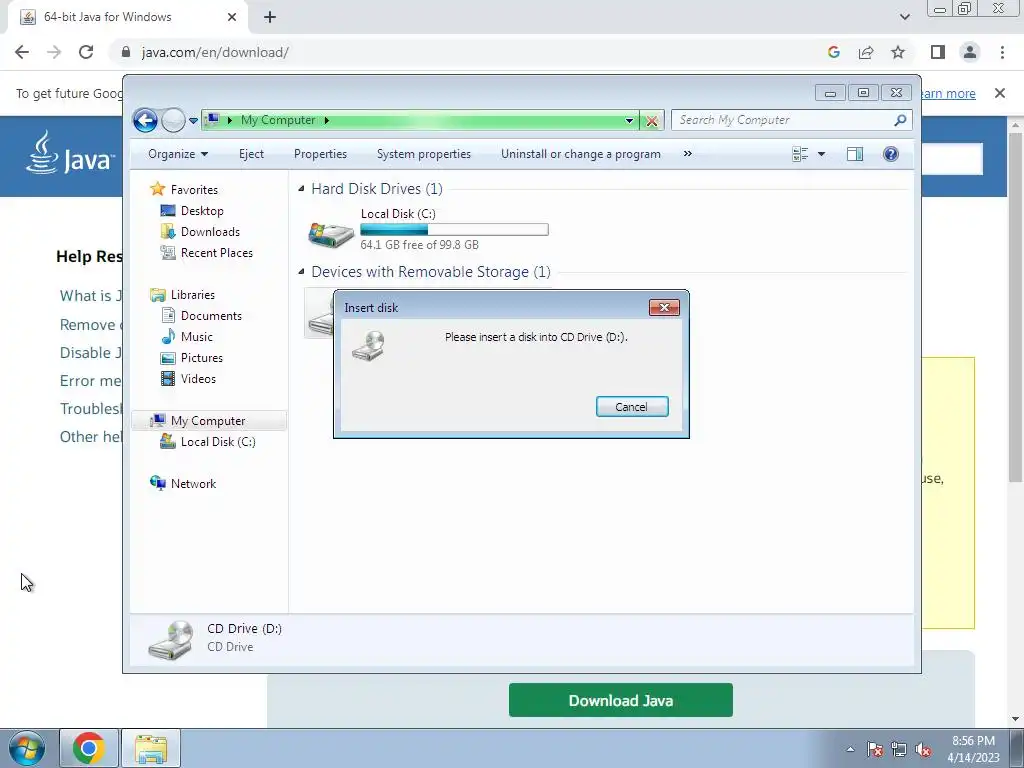
Task: Click Uninstall or change a program
Action: [581, 154]
